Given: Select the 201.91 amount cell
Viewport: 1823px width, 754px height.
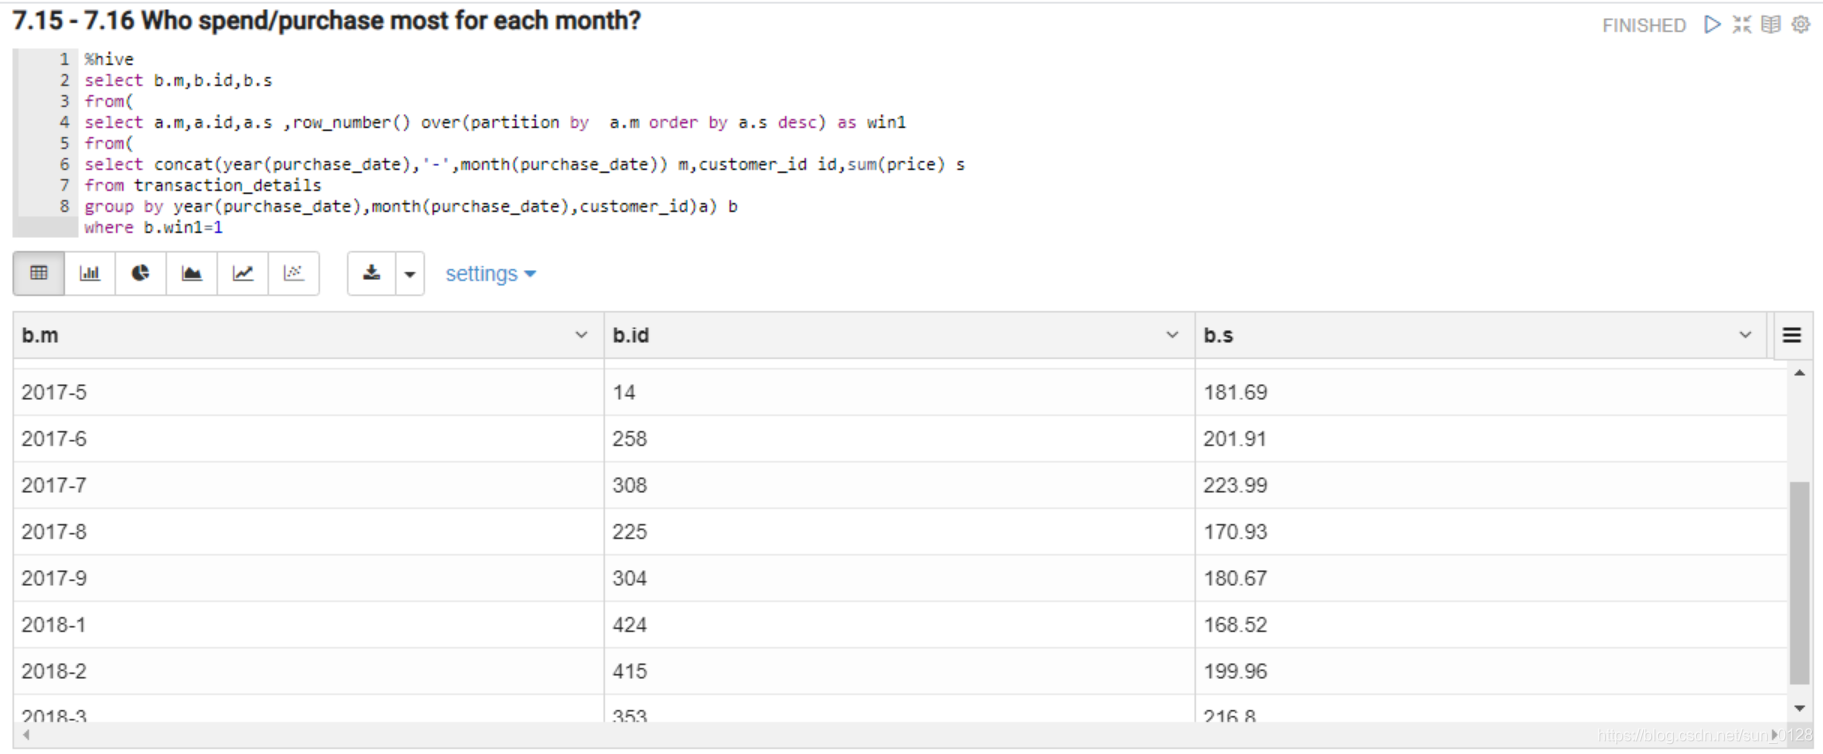Looking at the screenshot, I should pyautogui.click(x=1491, y=439).
